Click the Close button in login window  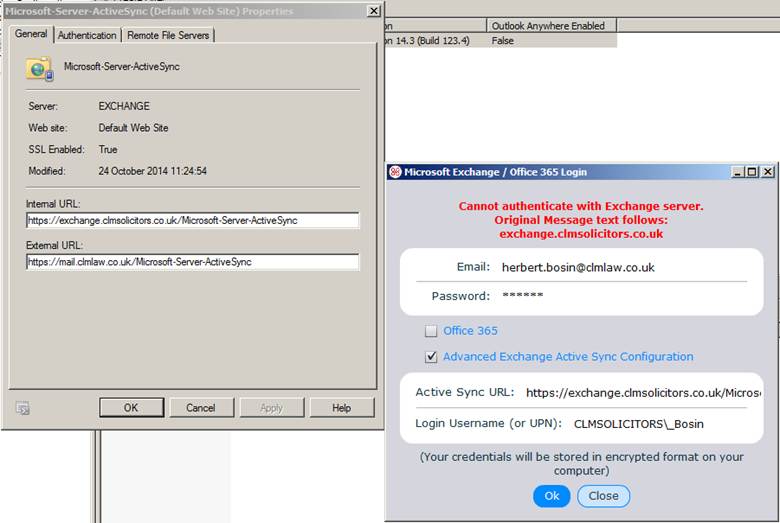click(x=603, y=496)
